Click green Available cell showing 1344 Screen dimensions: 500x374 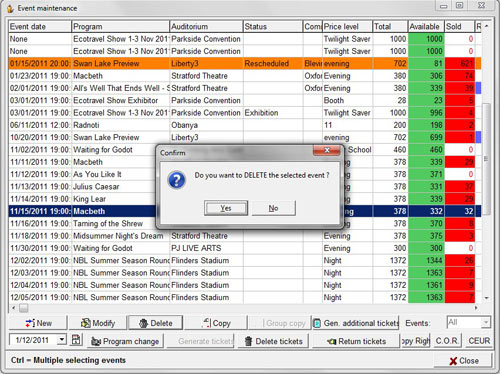tap(426, 261)
